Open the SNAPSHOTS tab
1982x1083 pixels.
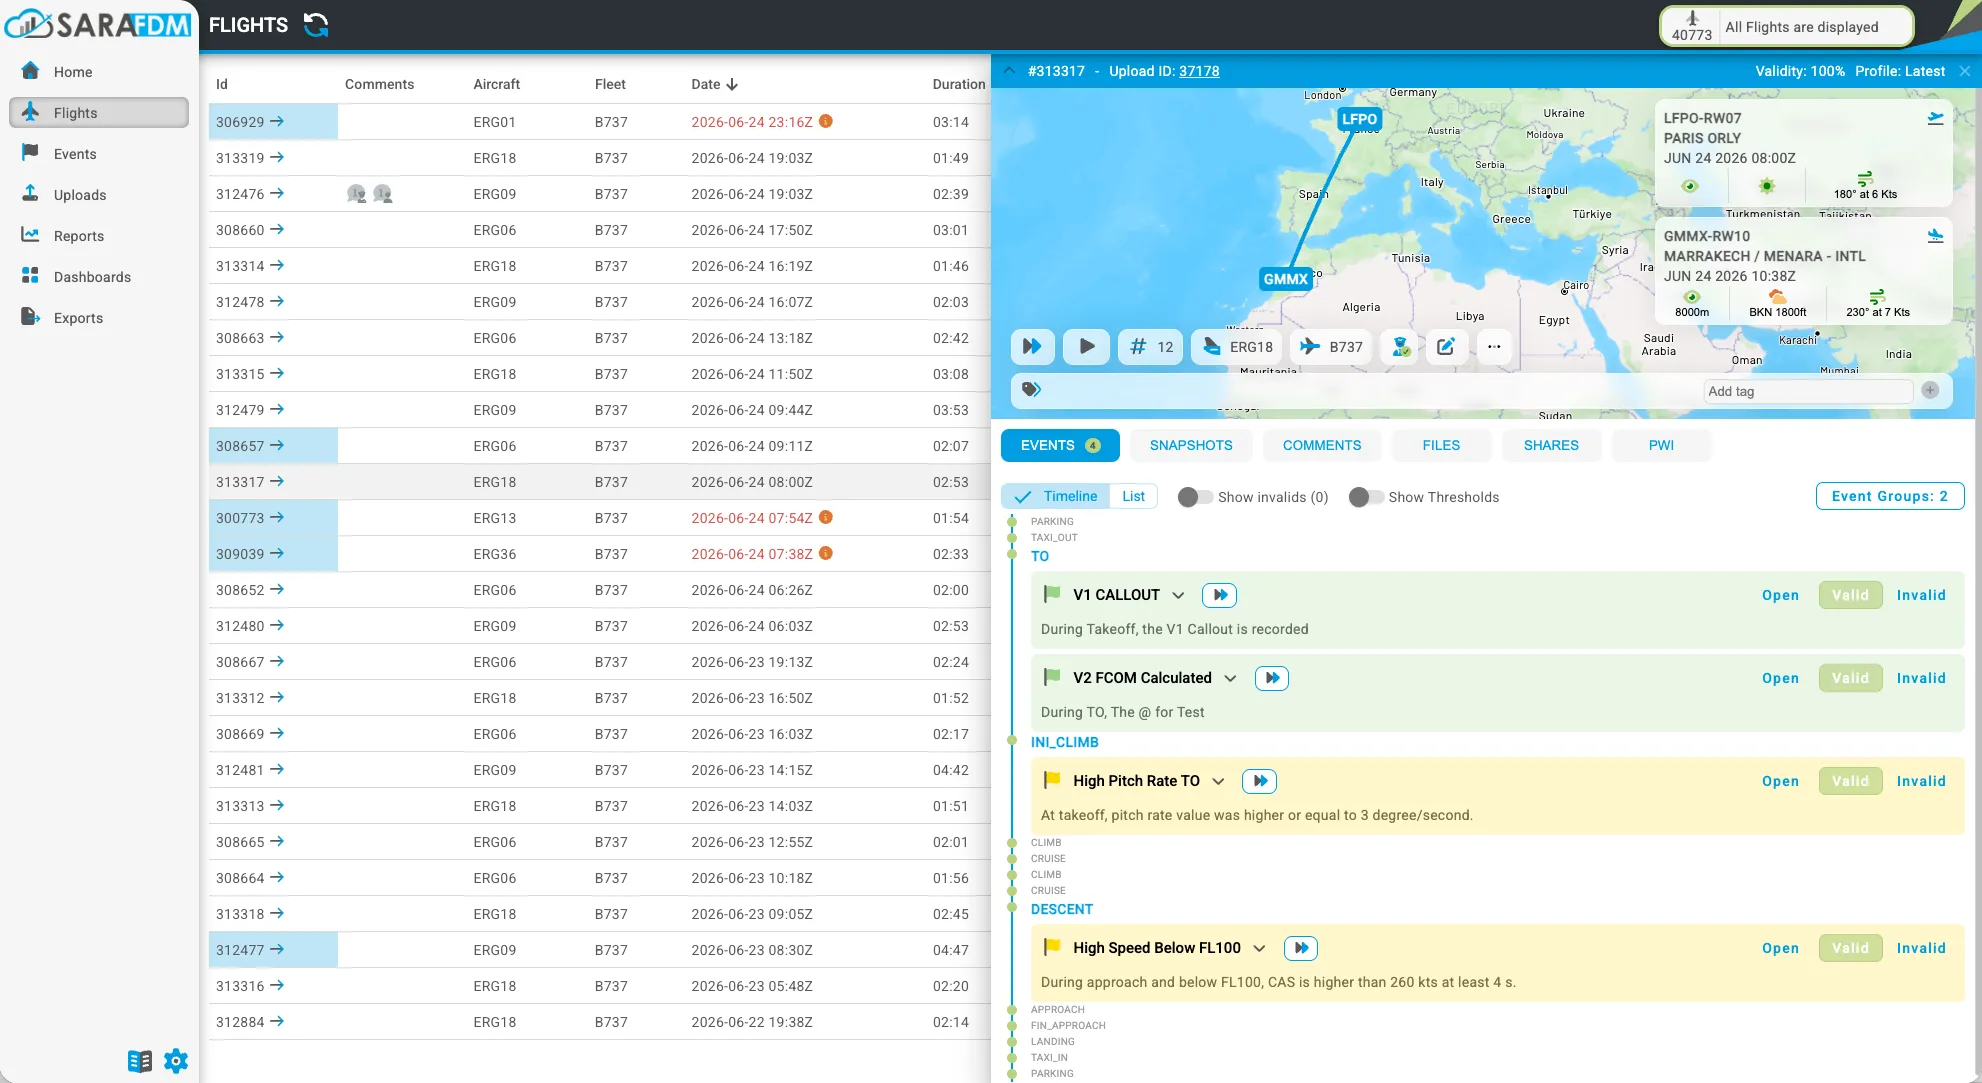(1191, 445)
